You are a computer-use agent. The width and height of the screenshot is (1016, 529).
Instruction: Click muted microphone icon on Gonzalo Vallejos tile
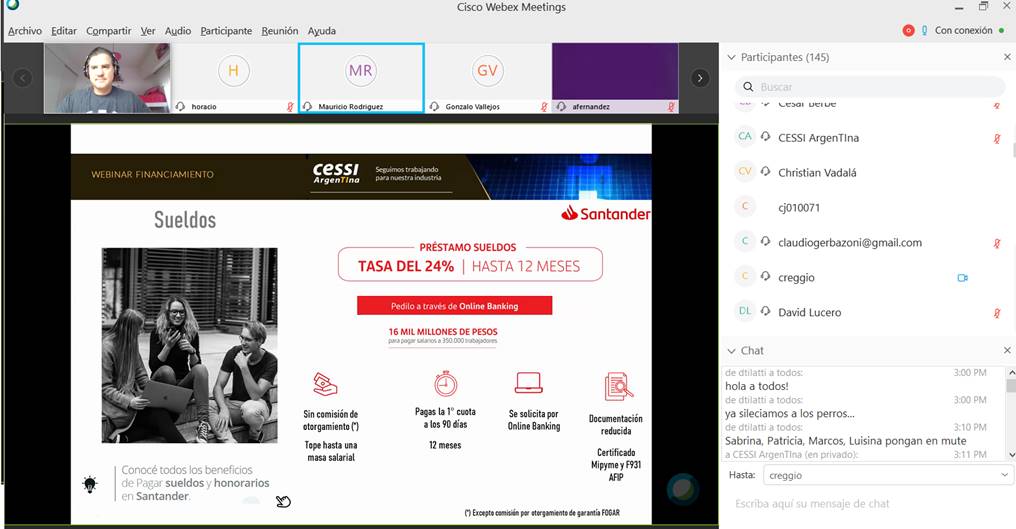click(x=544, y=107)
